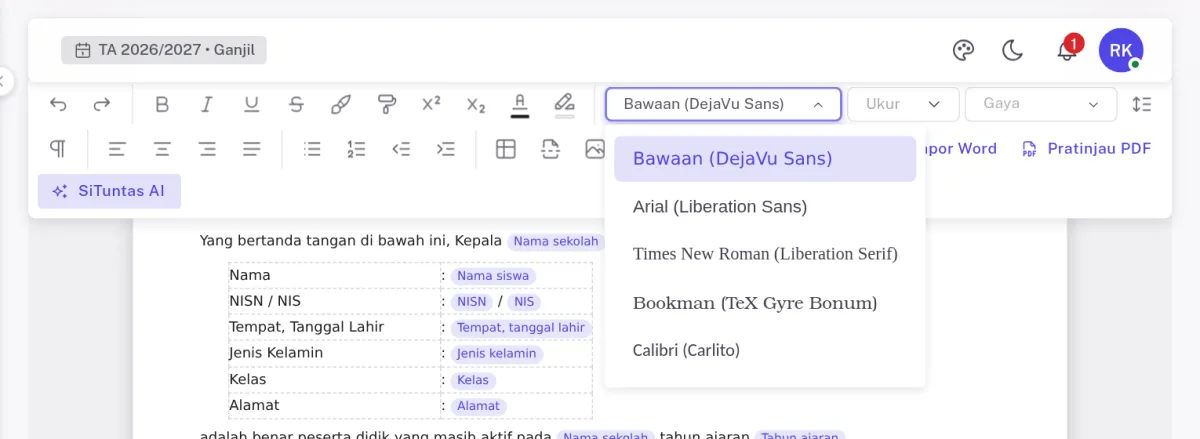The image size is (1200, 439).
Task: Select the Alamat placeholder tag
Action: (478, 406)
